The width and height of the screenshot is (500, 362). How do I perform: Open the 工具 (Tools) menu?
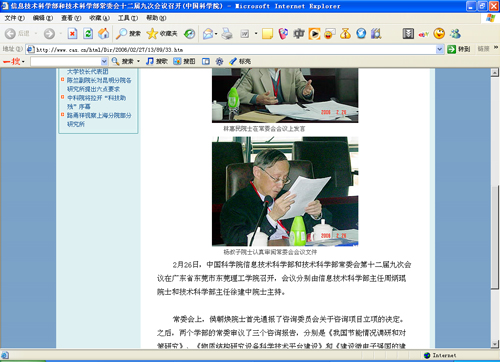pyautogui.click(x=128, y=18)
